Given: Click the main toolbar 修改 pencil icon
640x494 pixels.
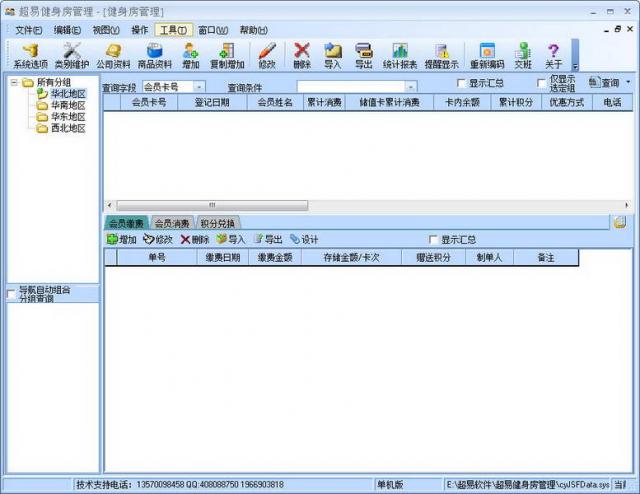Looking at the screenshot, I should (267, 56).
